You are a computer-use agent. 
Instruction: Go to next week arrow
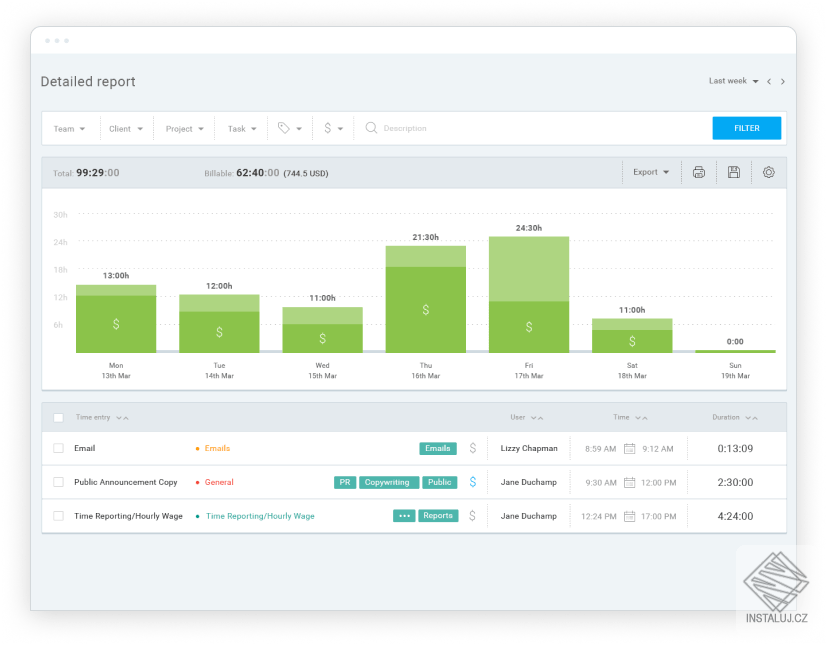click(783, 82)
